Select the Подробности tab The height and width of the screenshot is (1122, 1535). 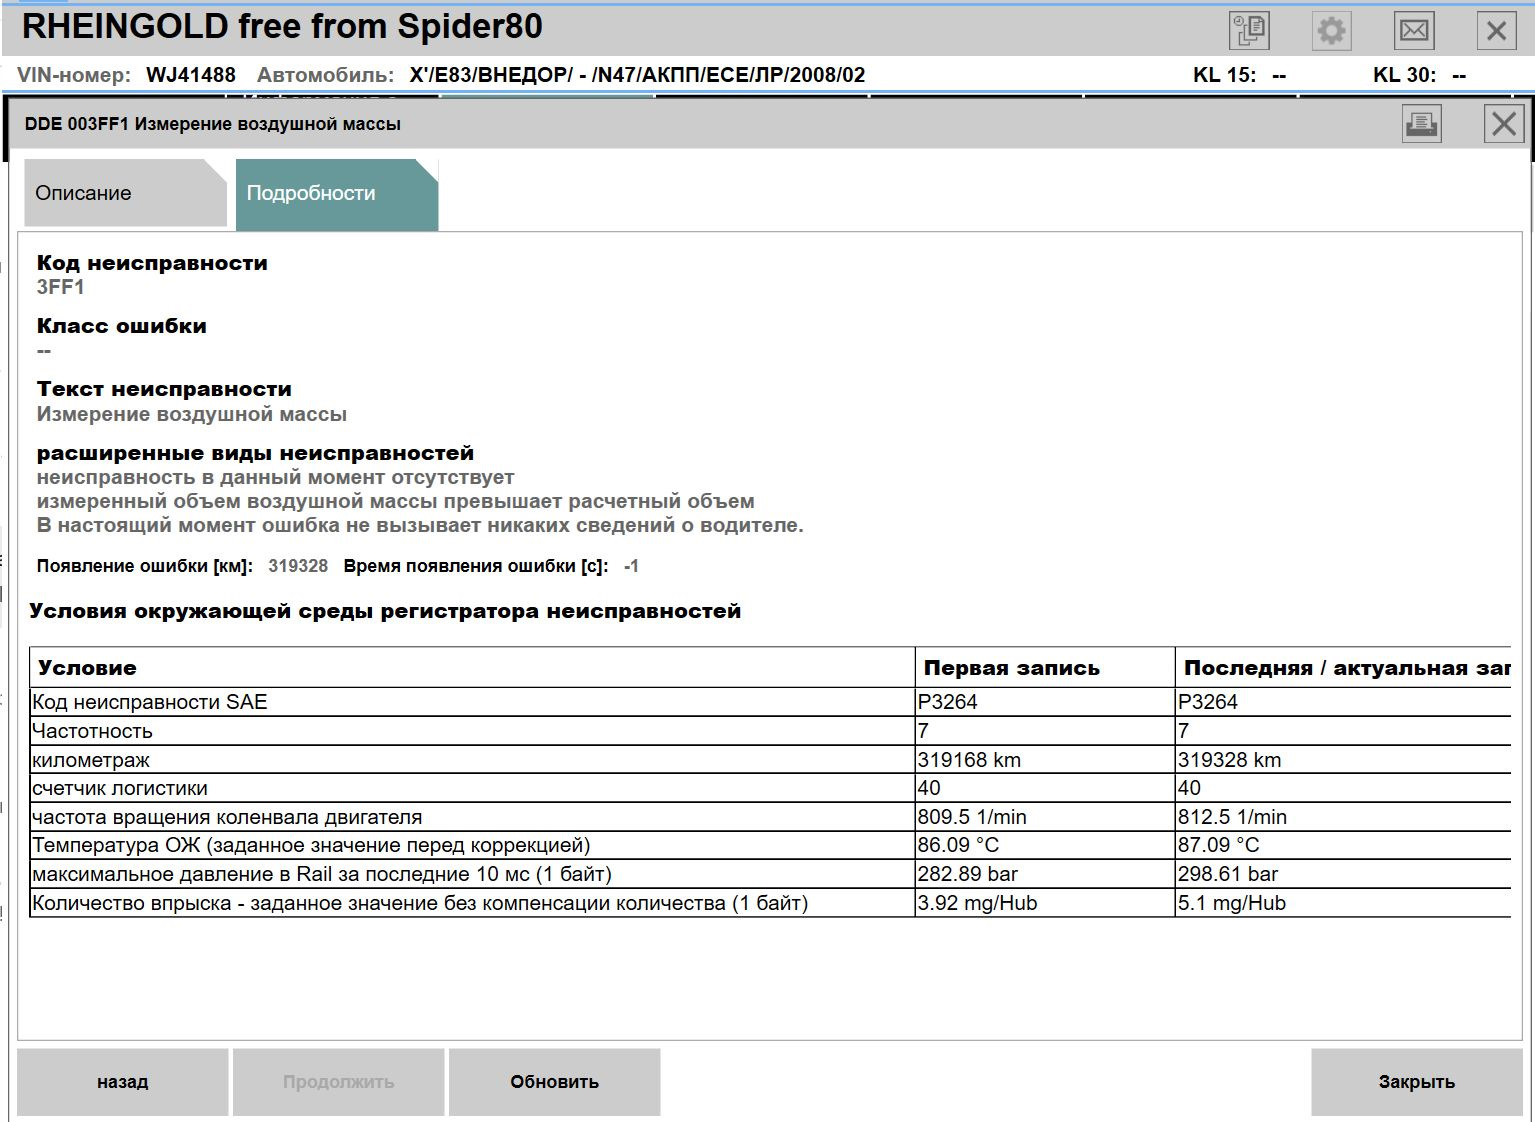pyautogui.click(x=337, y=194)
